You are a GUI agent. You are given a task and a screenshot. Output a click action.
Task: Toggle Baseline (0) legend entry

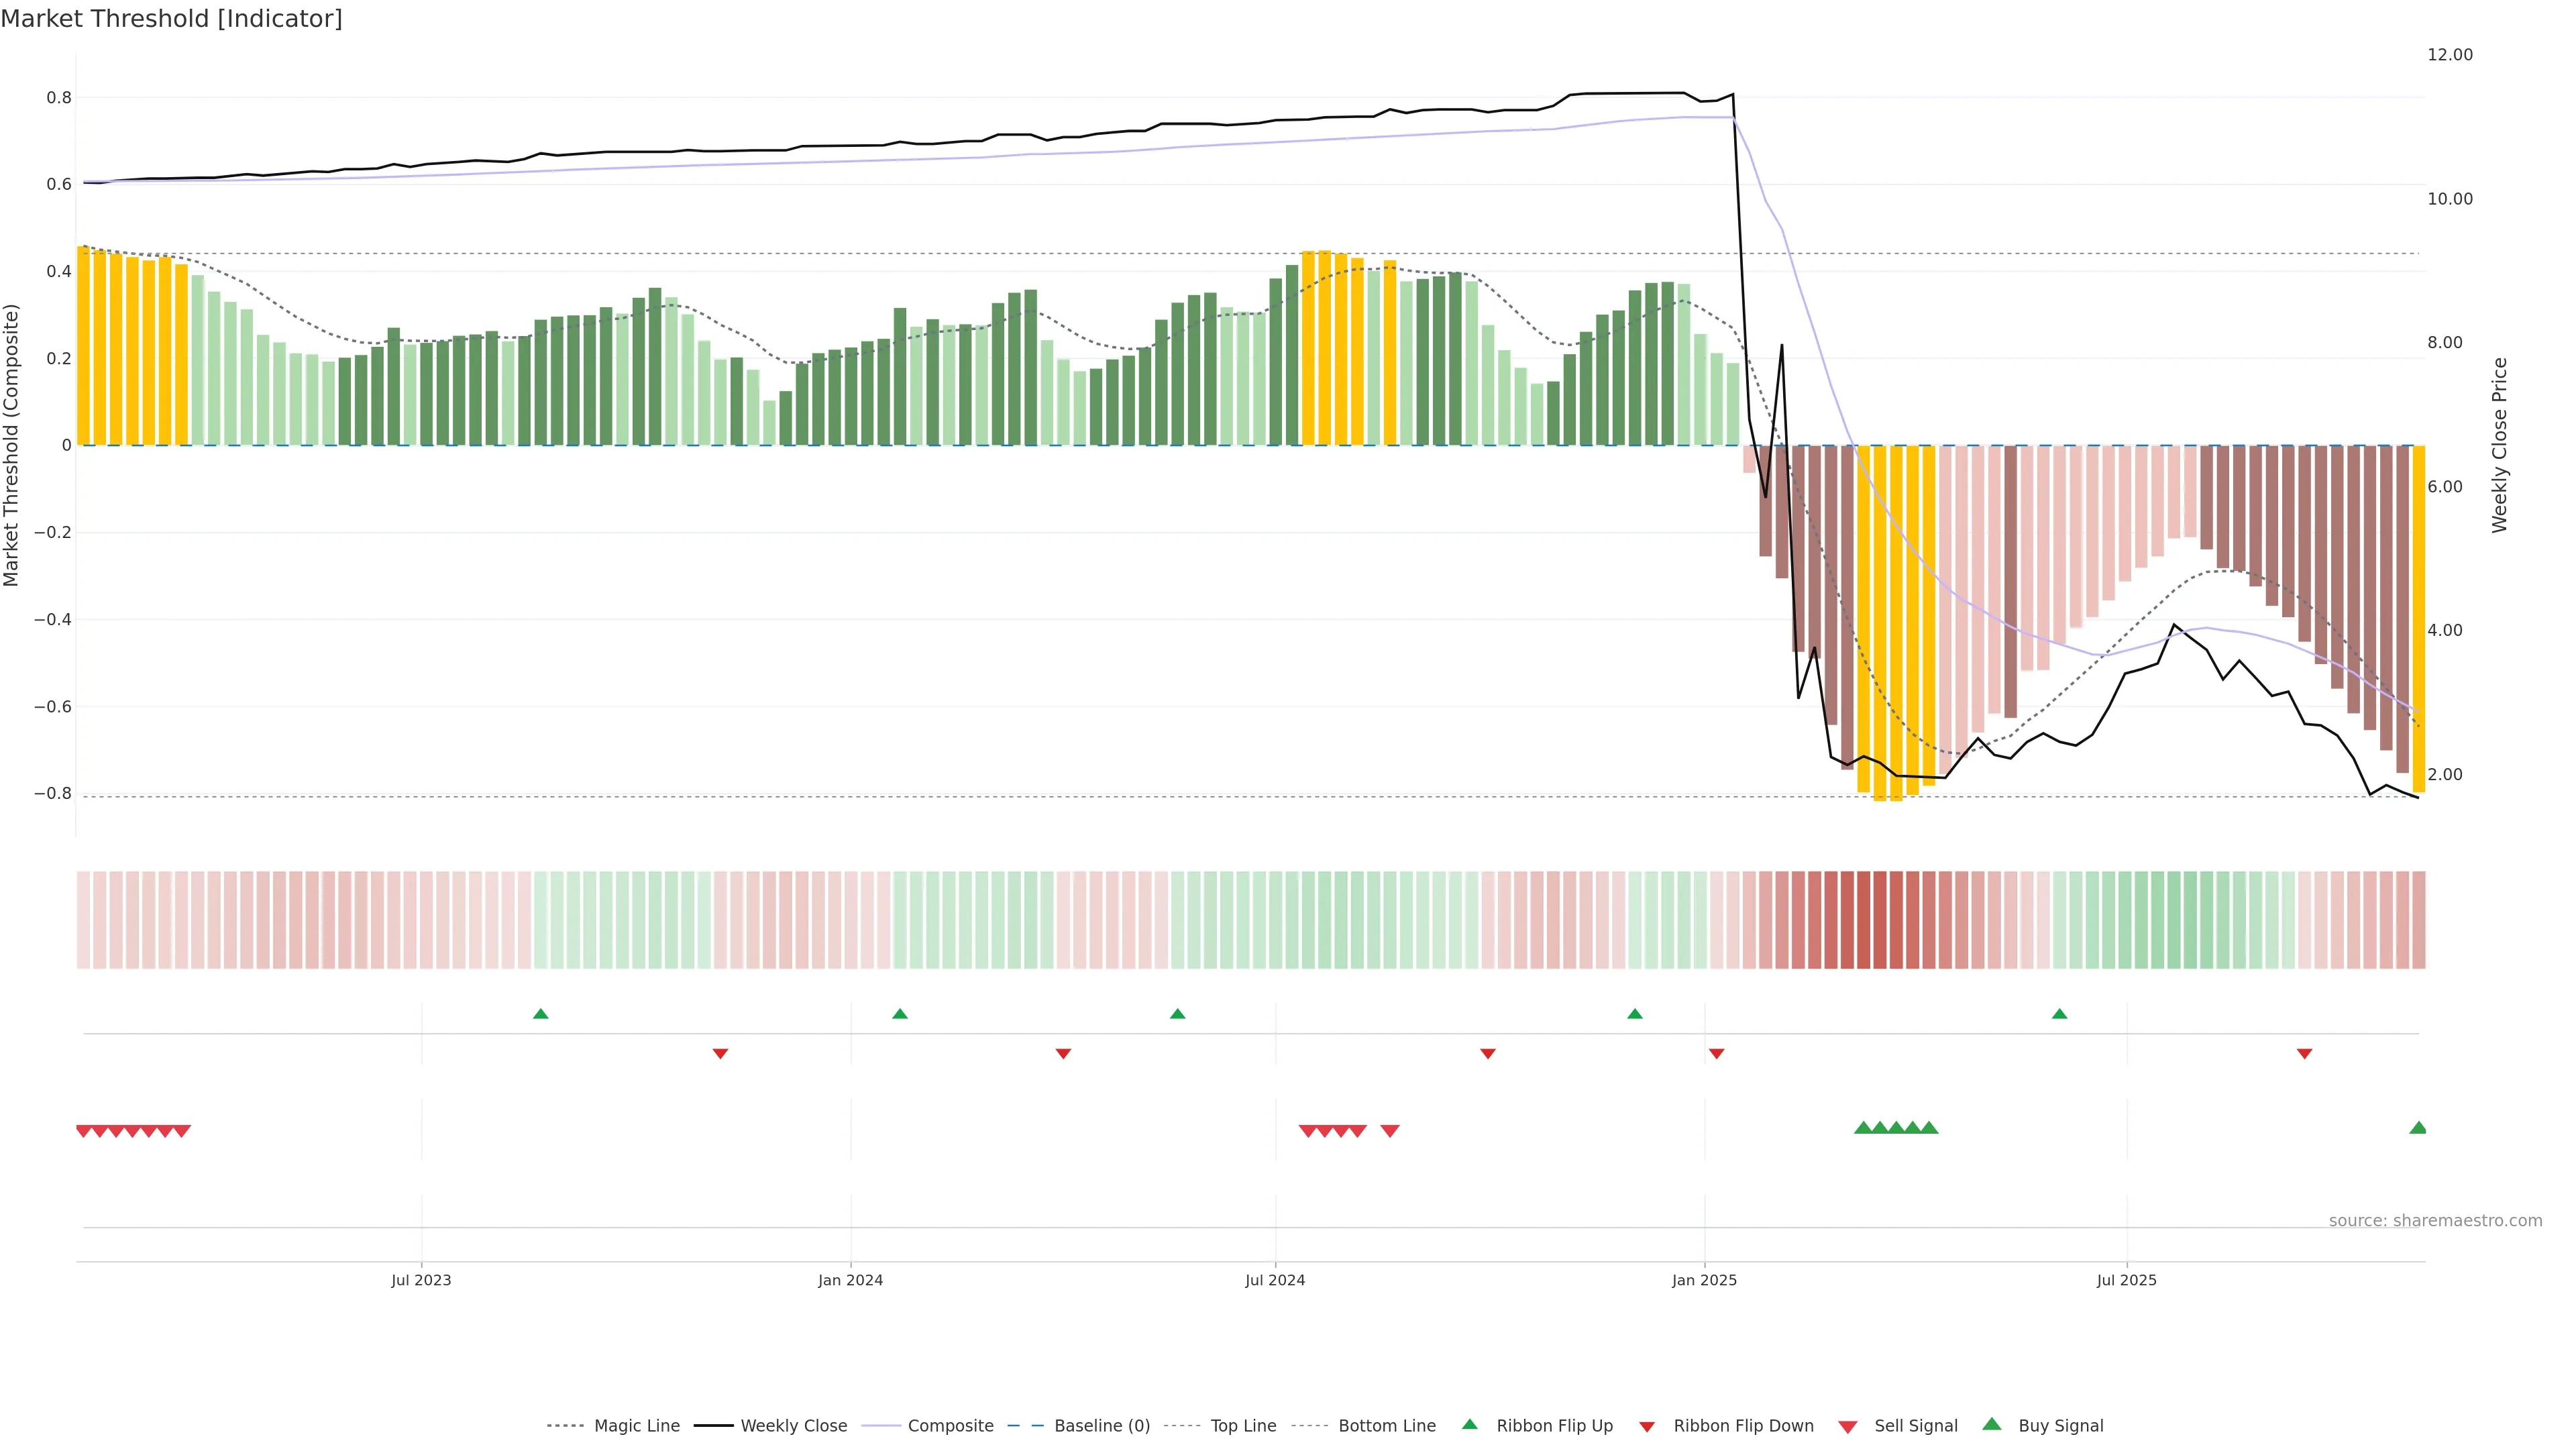[x=1101, y=1426]
